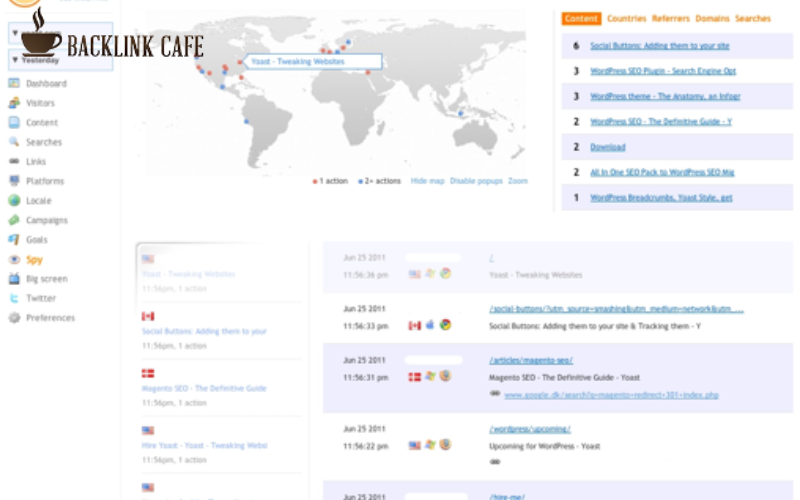Screen dimensions: 800x500
Task: Click the Goals flag icon
Action: point(14,239)
